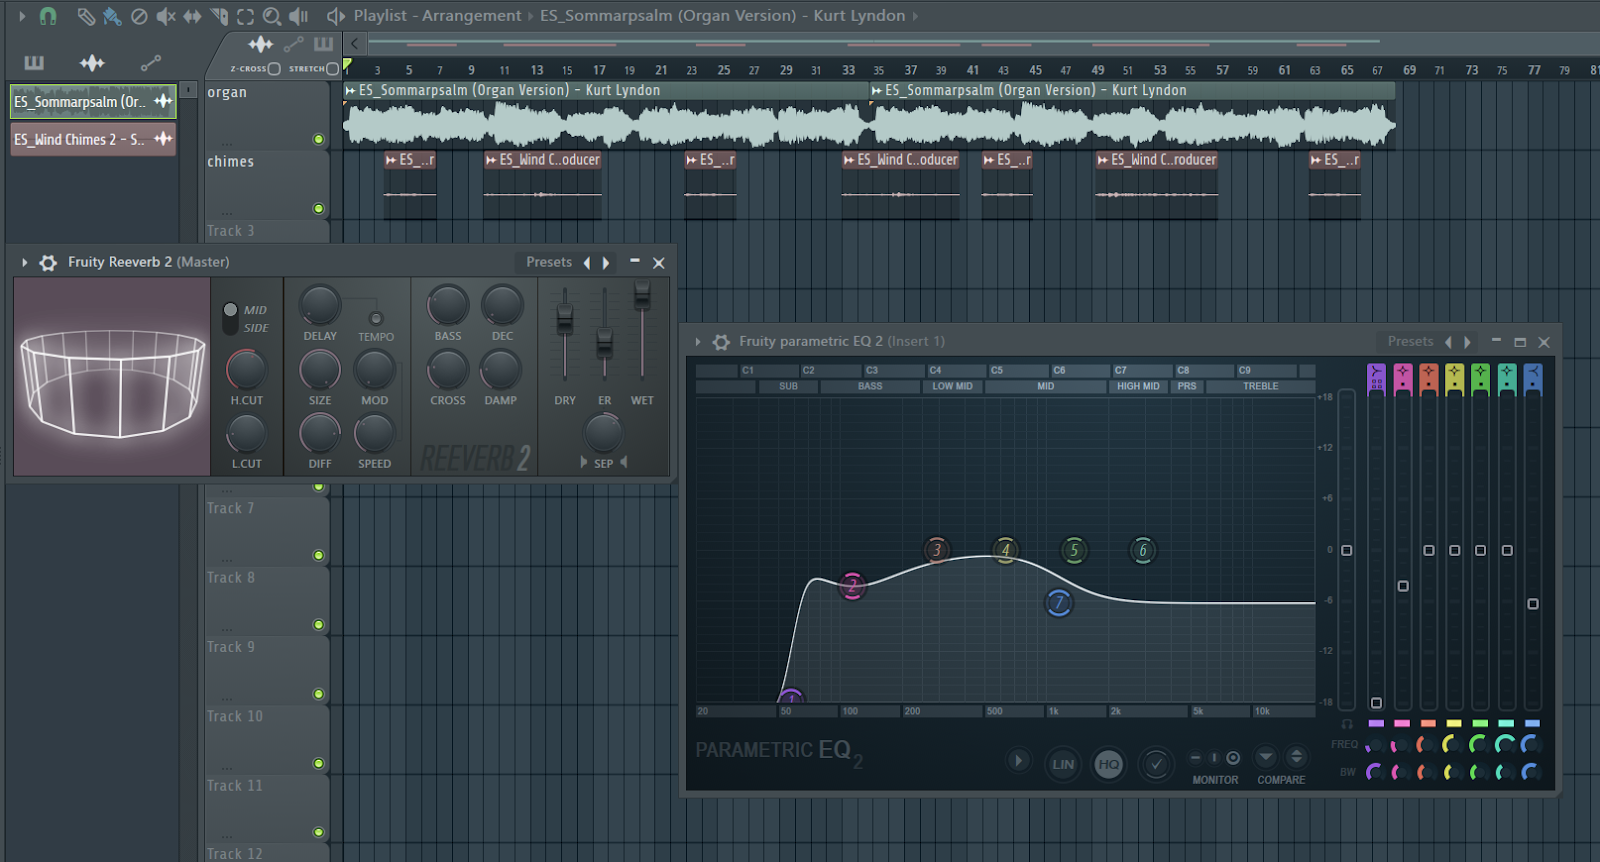The height and width of the screenshot is (862, 1600).
Task: Toggle LIN linear phase button
Action: tap(1063, 764)
